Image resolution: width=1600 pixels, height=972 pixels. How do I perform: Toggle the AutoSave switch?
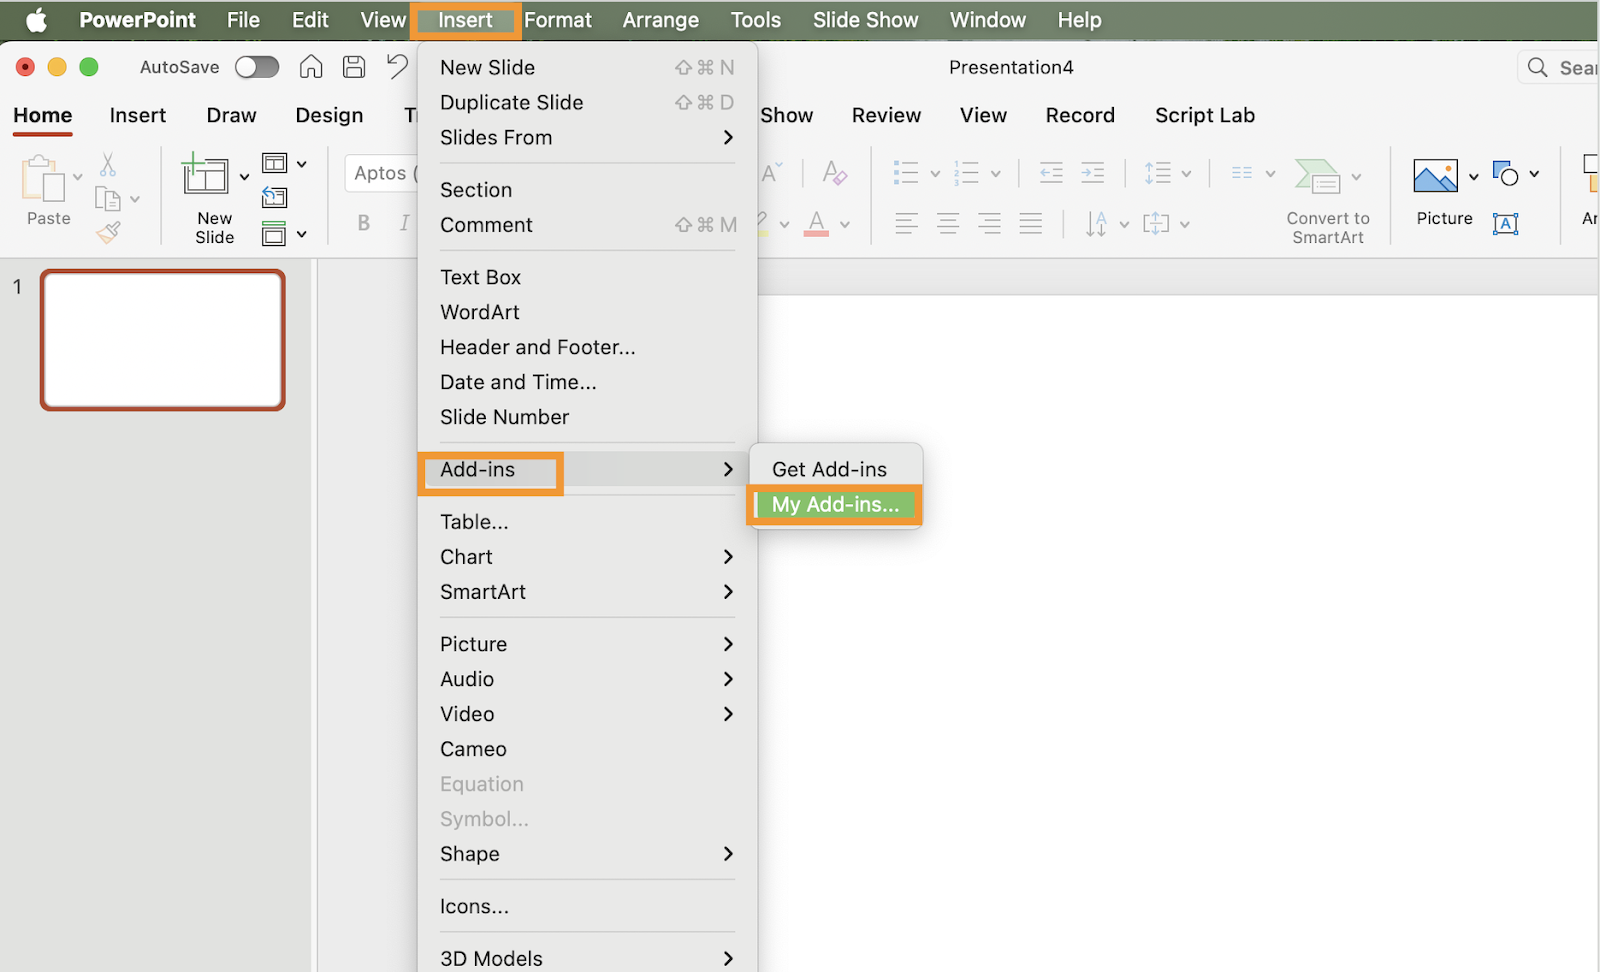point(257,67)
